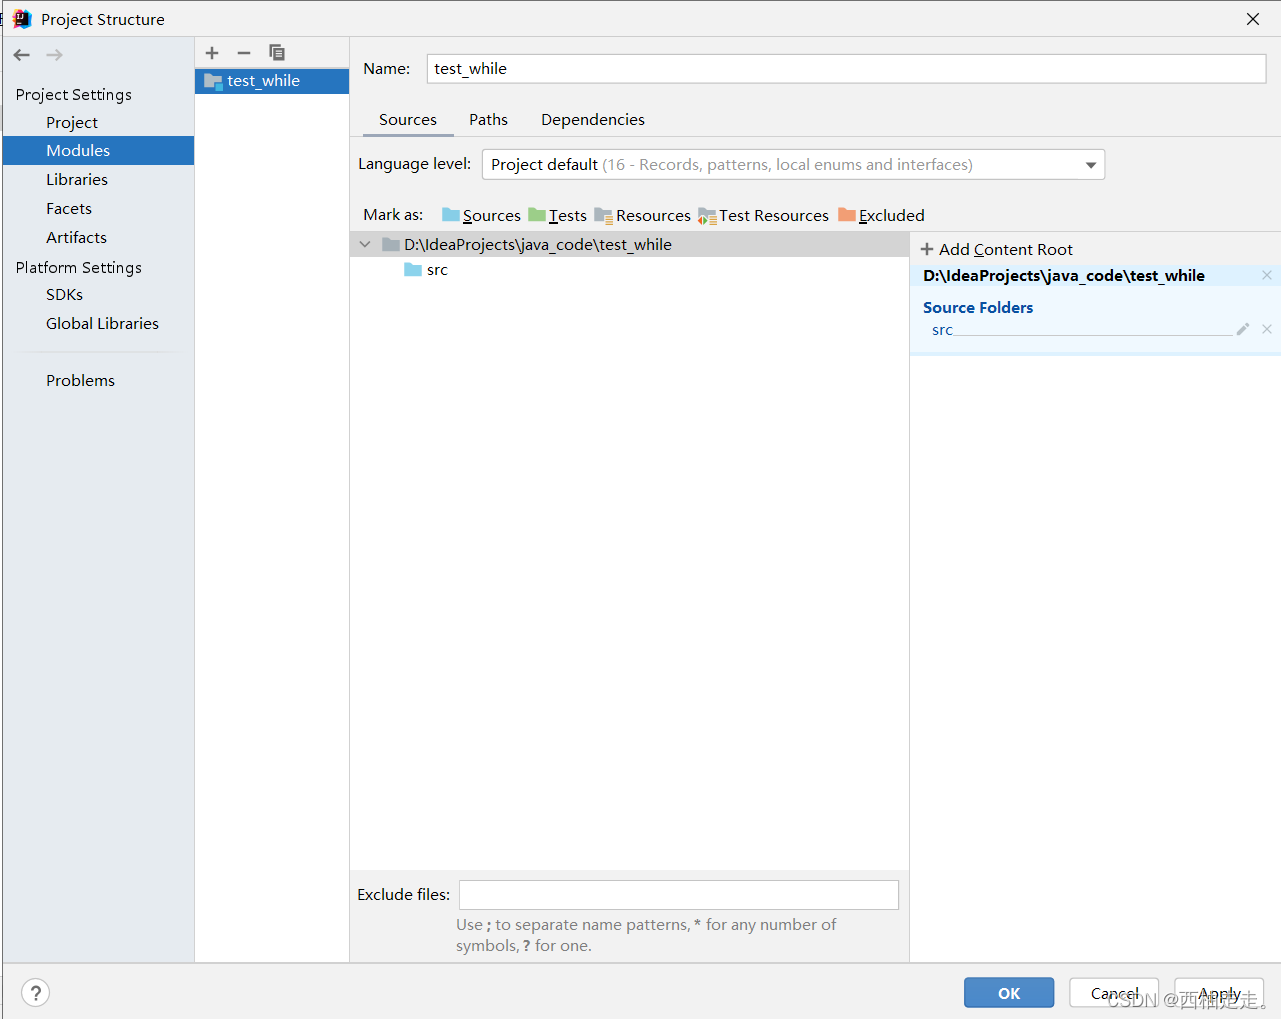
Task: Click src entry under Source Folders
Action: (x=942, y=330)
